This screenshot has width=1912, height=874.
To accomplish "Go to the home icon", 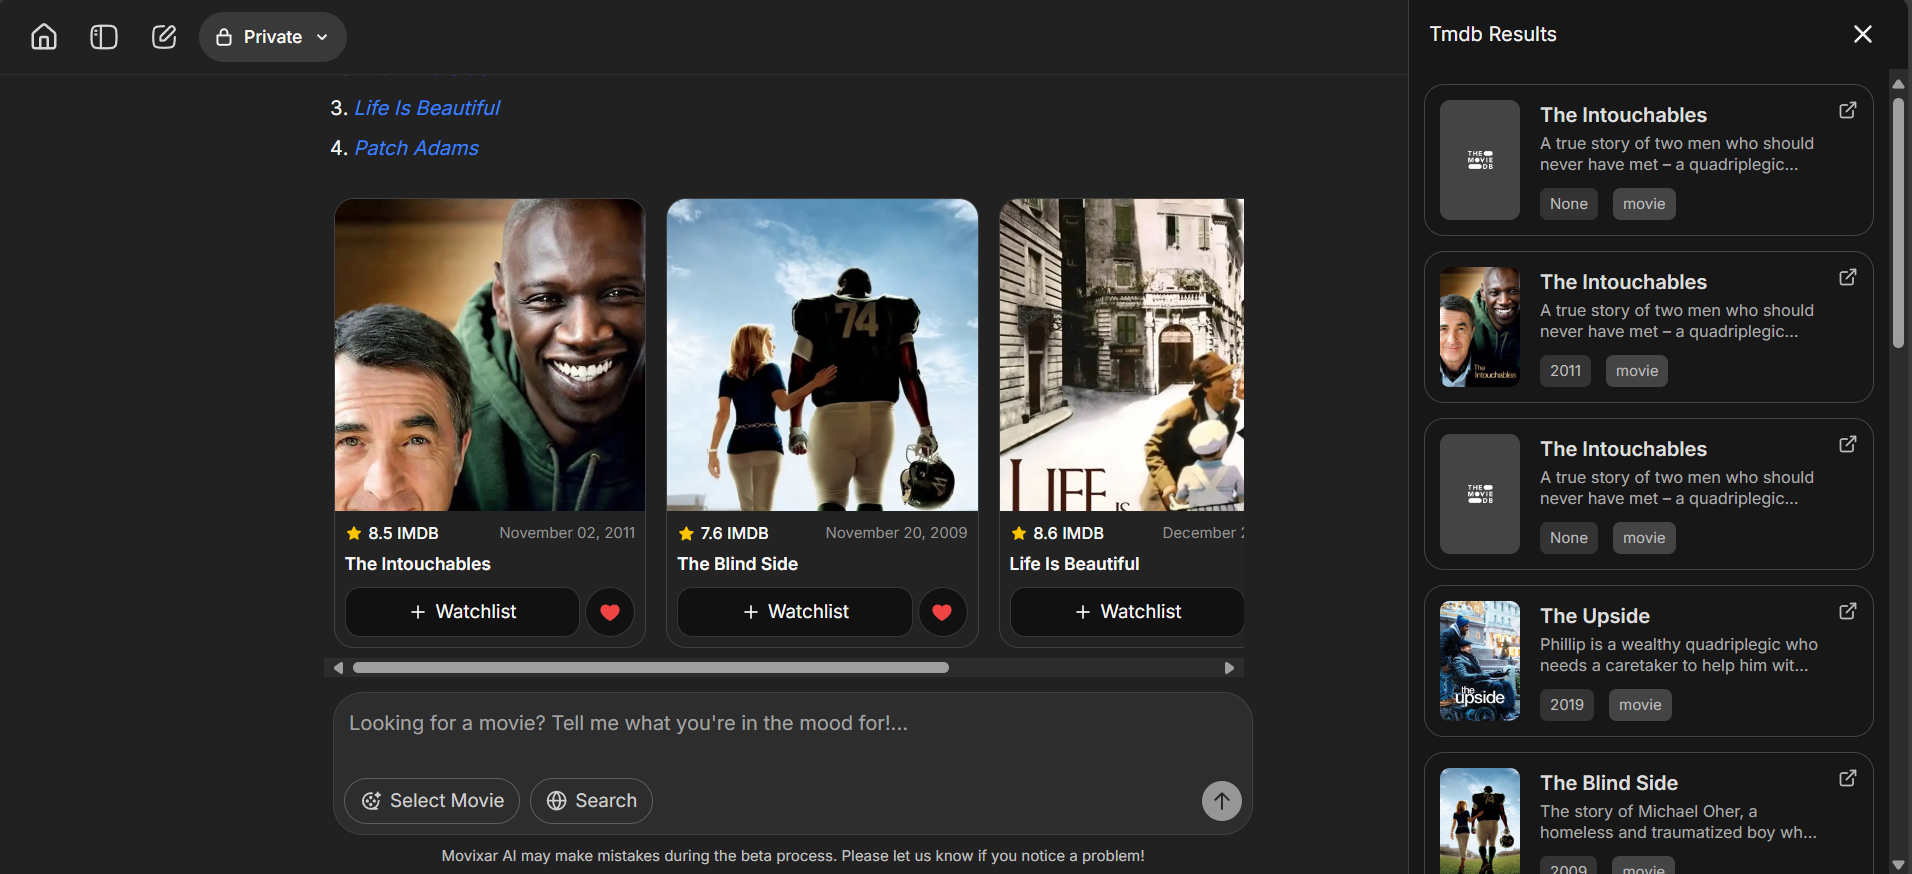I will click(44, 37).
